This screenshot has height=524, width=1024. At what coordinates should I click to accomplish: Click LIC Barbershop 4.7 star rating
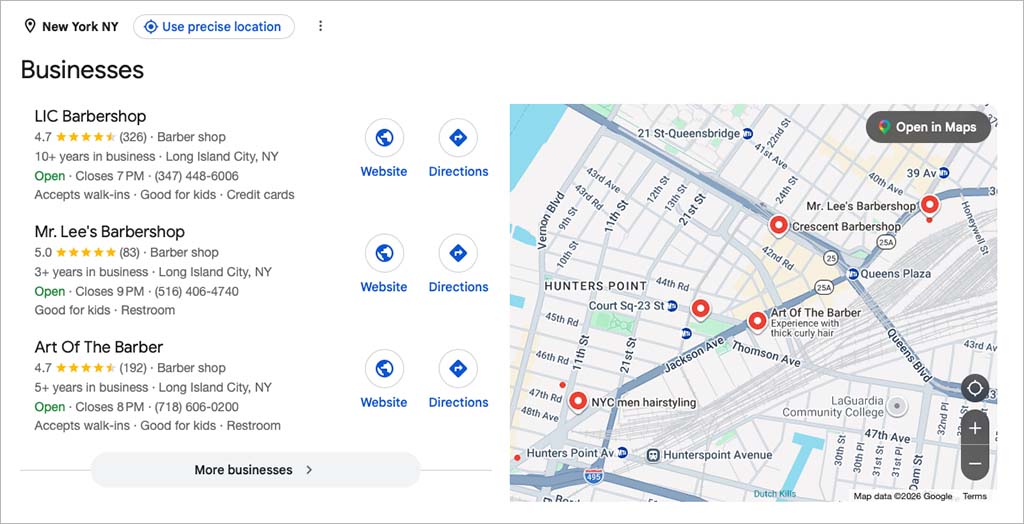pyautogui.click(x=86, y=137)
